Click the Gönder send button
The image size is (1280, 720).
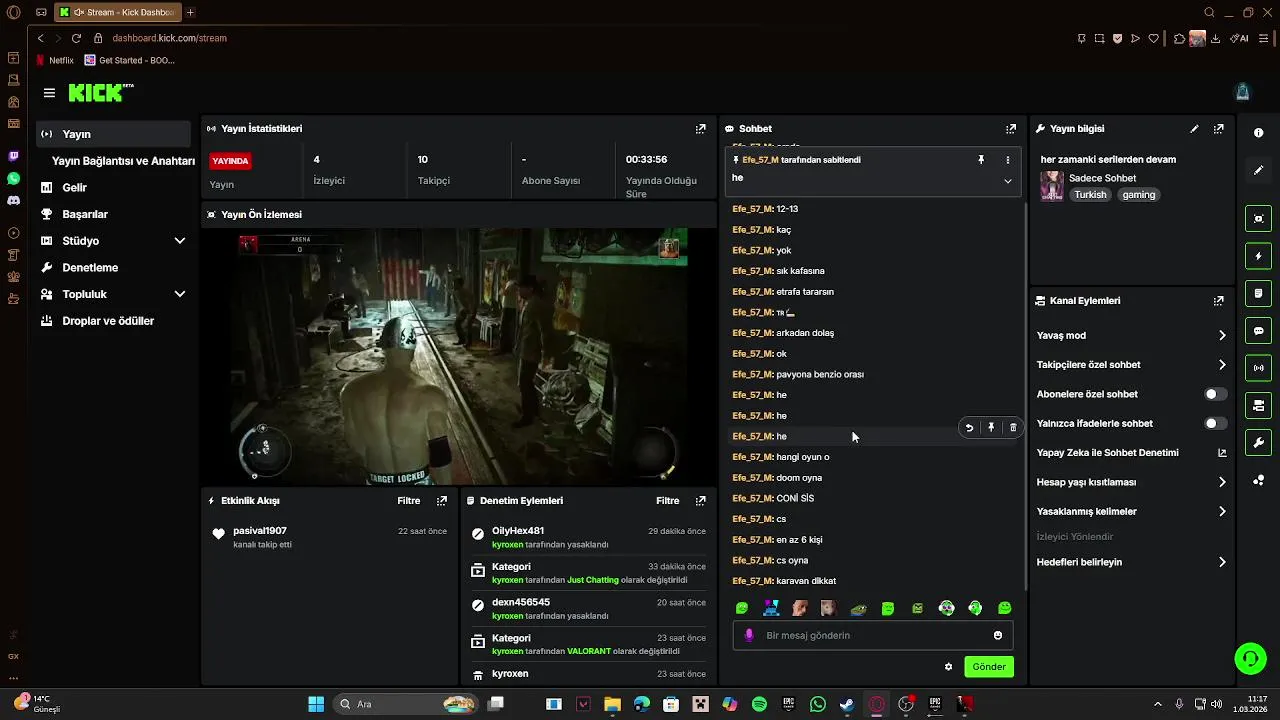tap(989, 667)
